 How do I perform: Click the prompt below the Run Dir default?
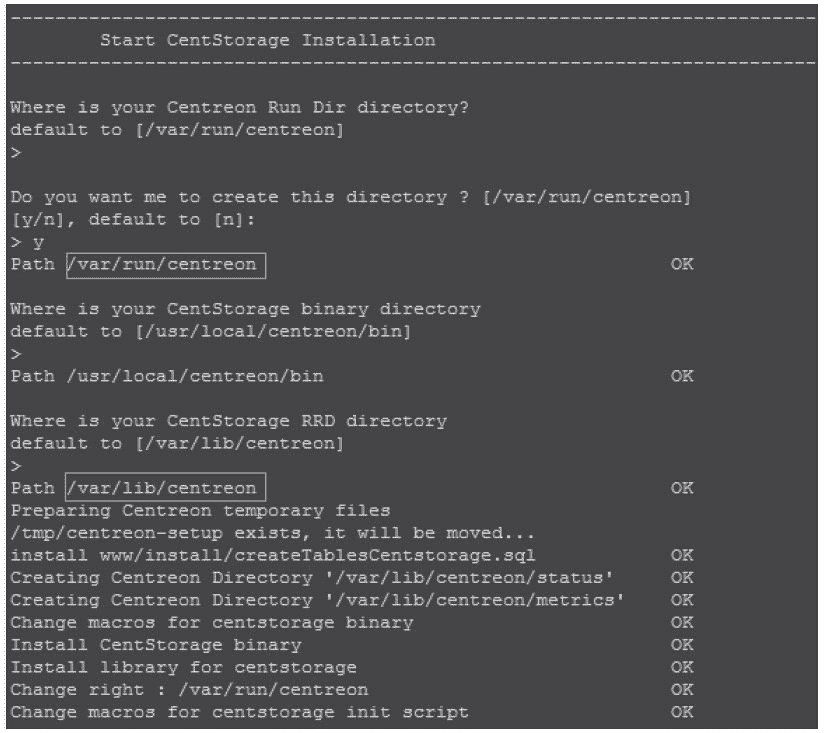15,152
